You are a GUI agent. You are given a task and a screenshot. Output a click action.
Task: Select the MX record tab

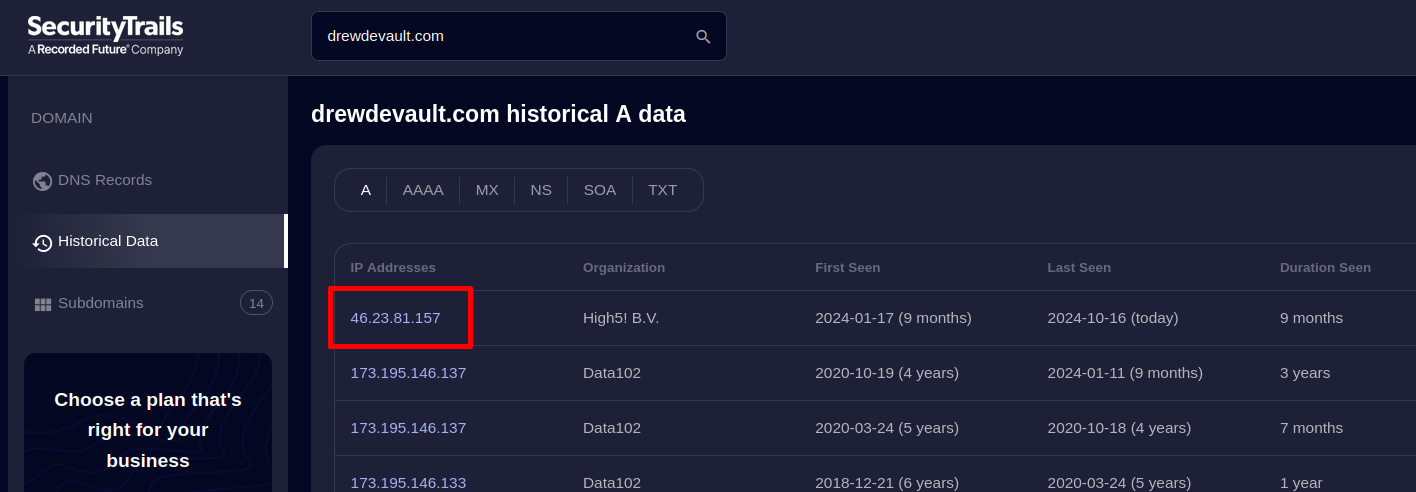pyautogui.click(x=487, y=190)
